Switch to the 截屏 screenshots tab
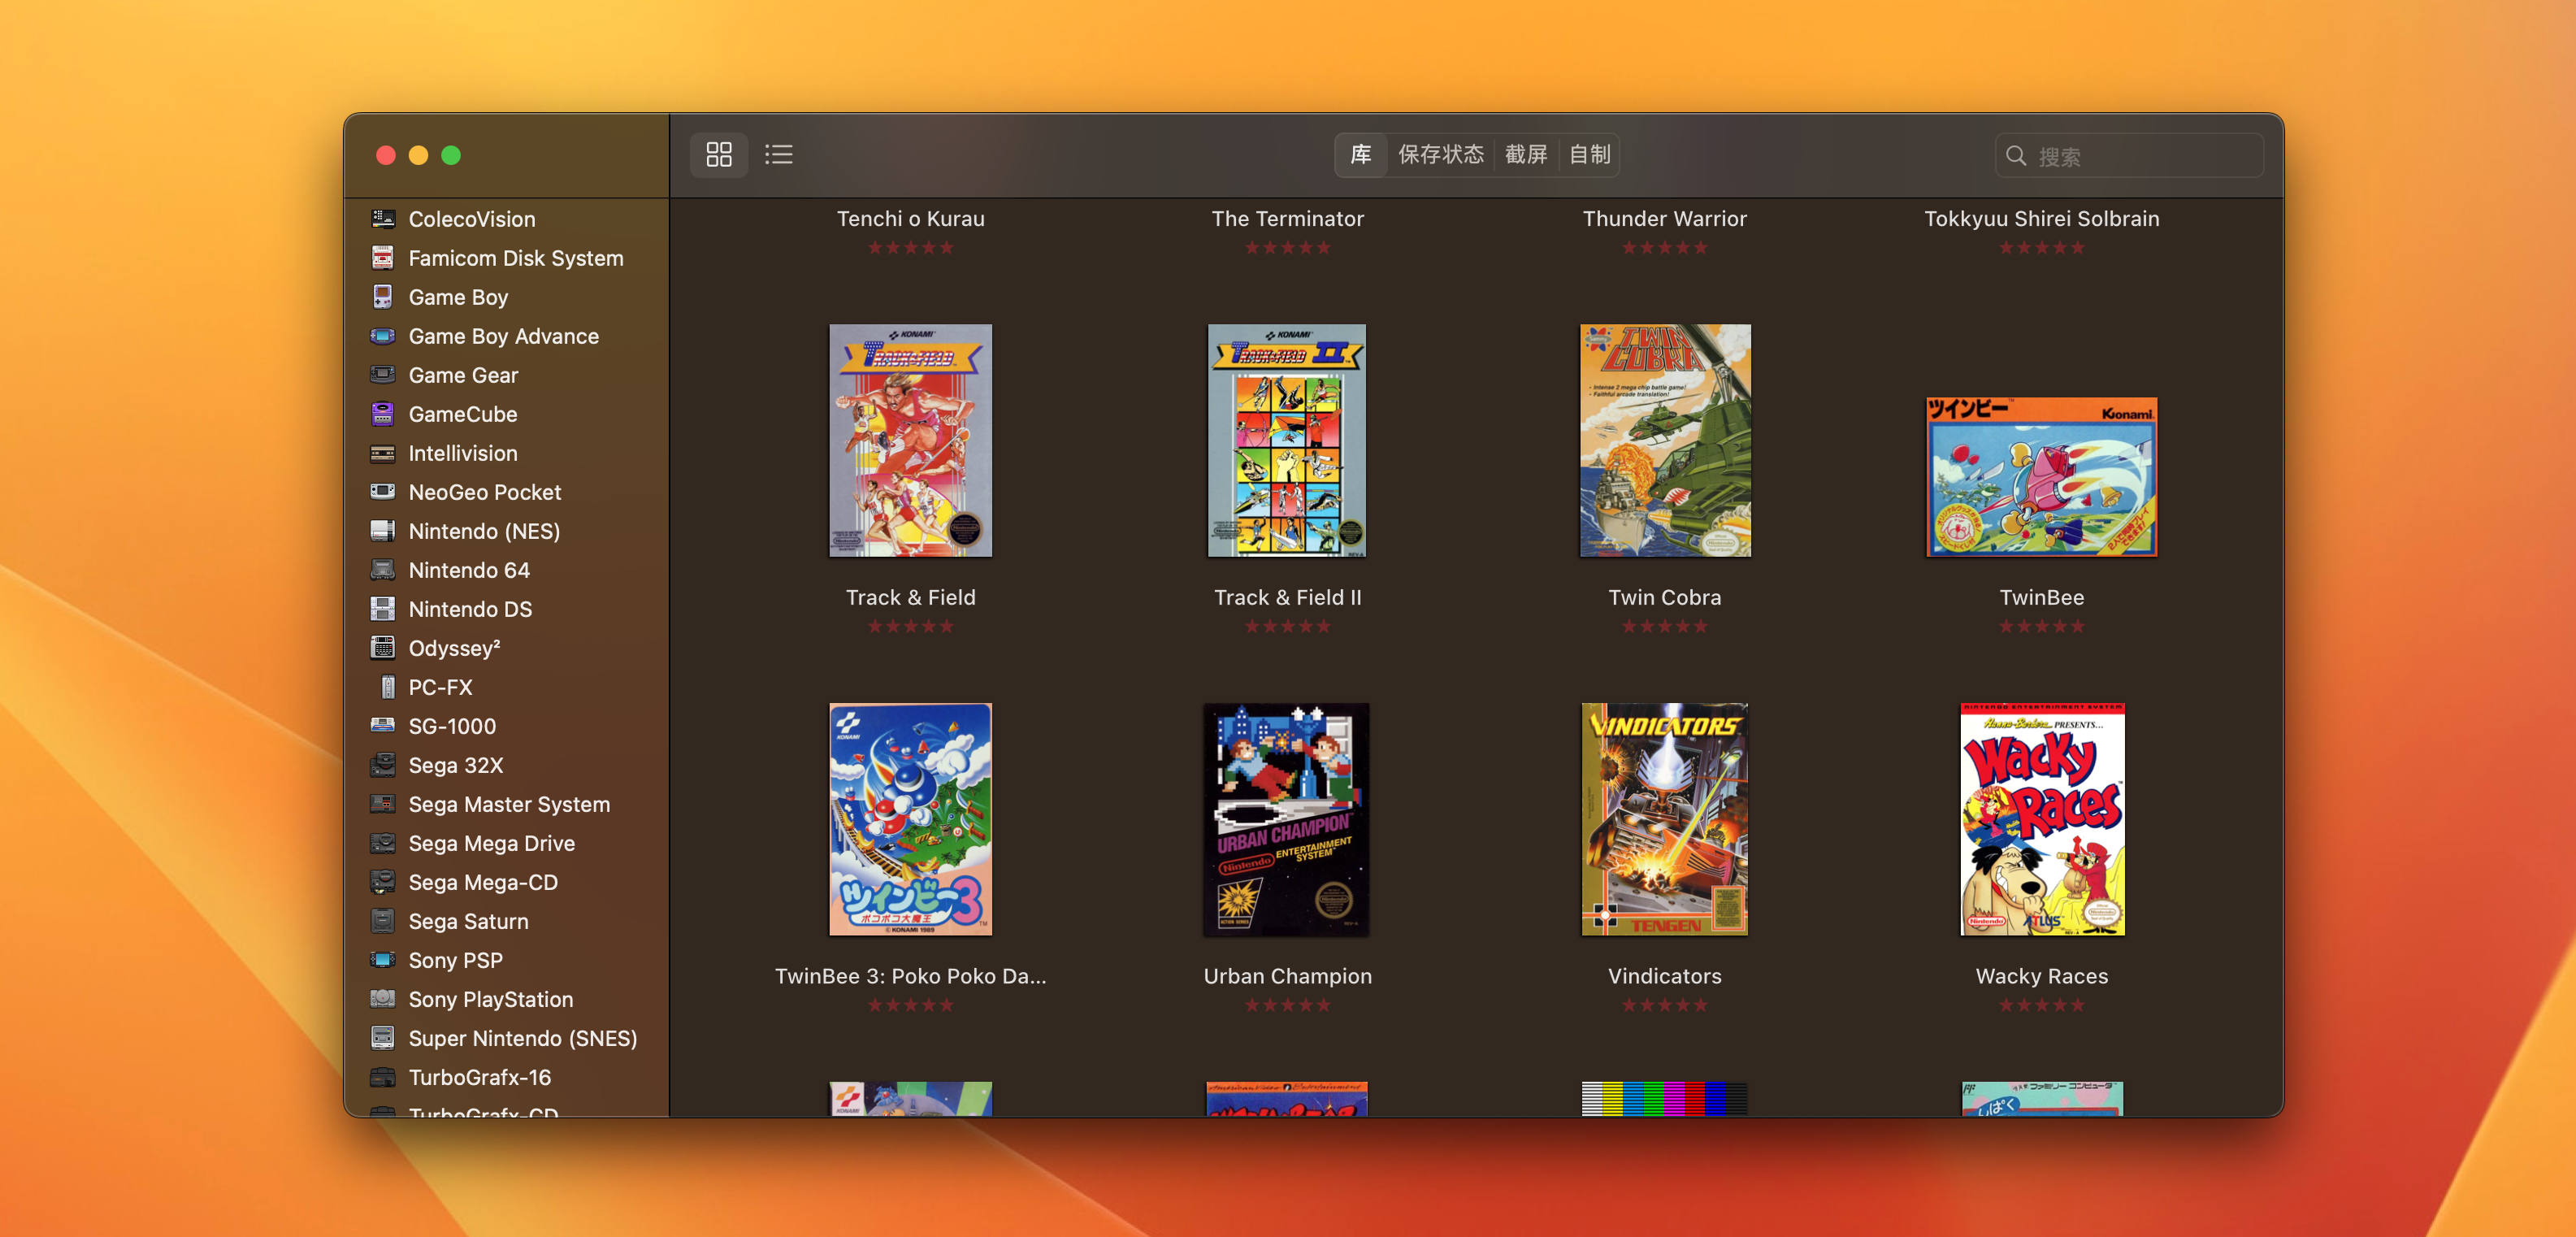 pos(1525,155)
